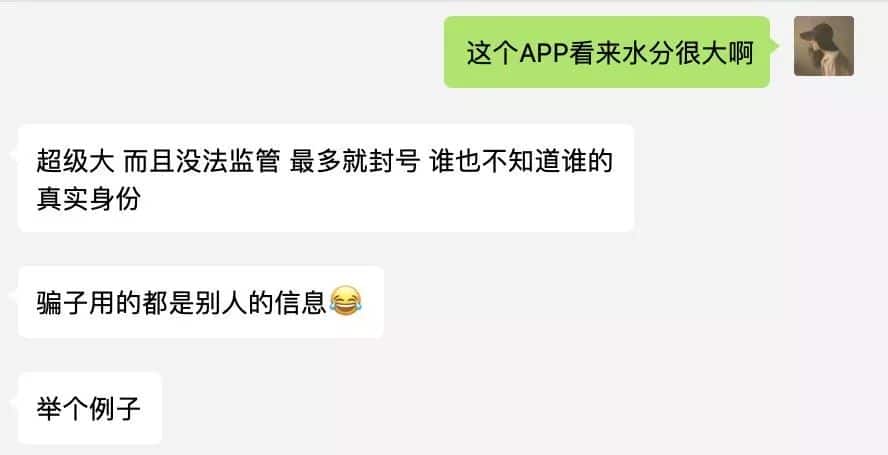
Task: Select the 举个例子 message bubble
Action: tap(89, 408)
